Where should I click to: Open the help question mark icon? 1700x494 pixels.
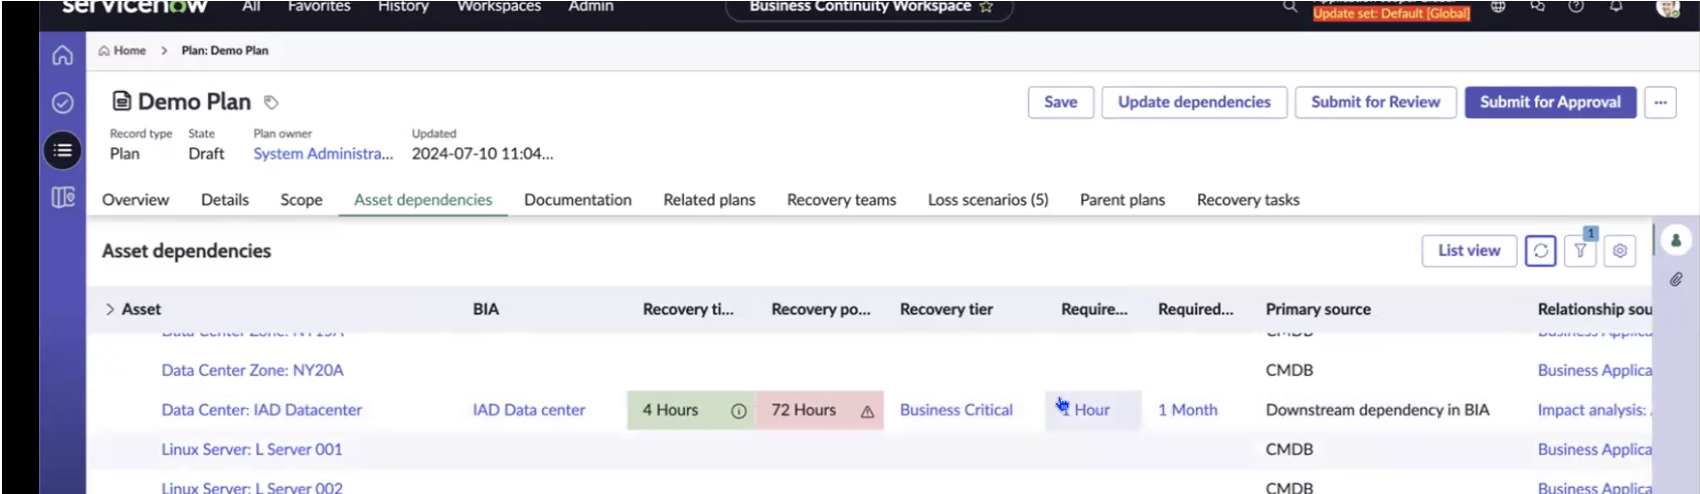pyautogui.click(x=1576, y=7)
